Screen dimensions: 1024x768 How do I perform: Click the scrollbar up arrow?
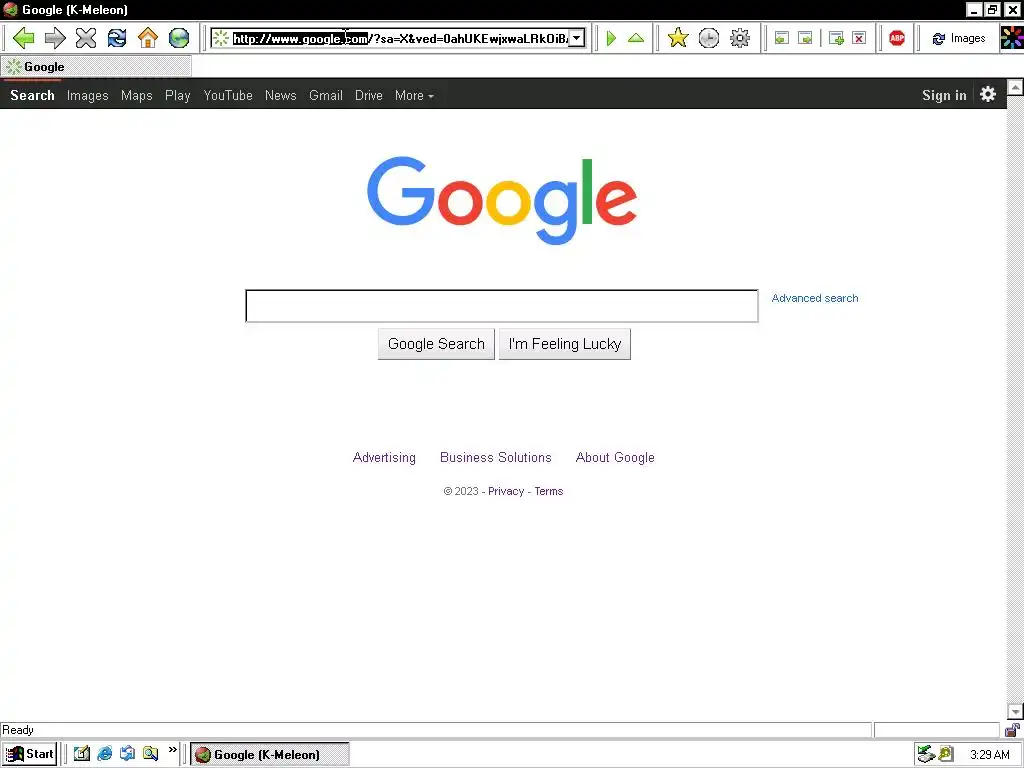pyautogui.click(x=1015, y=87)
